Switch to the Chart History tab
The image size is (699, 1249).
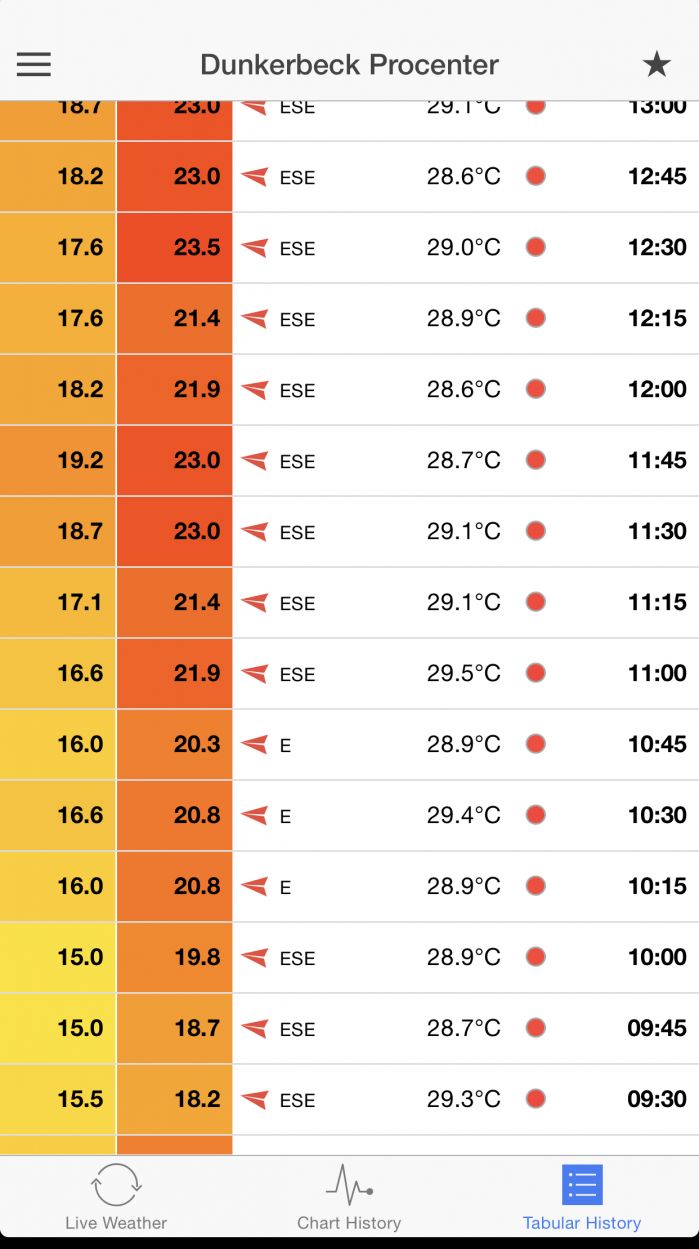[349, 1222]
